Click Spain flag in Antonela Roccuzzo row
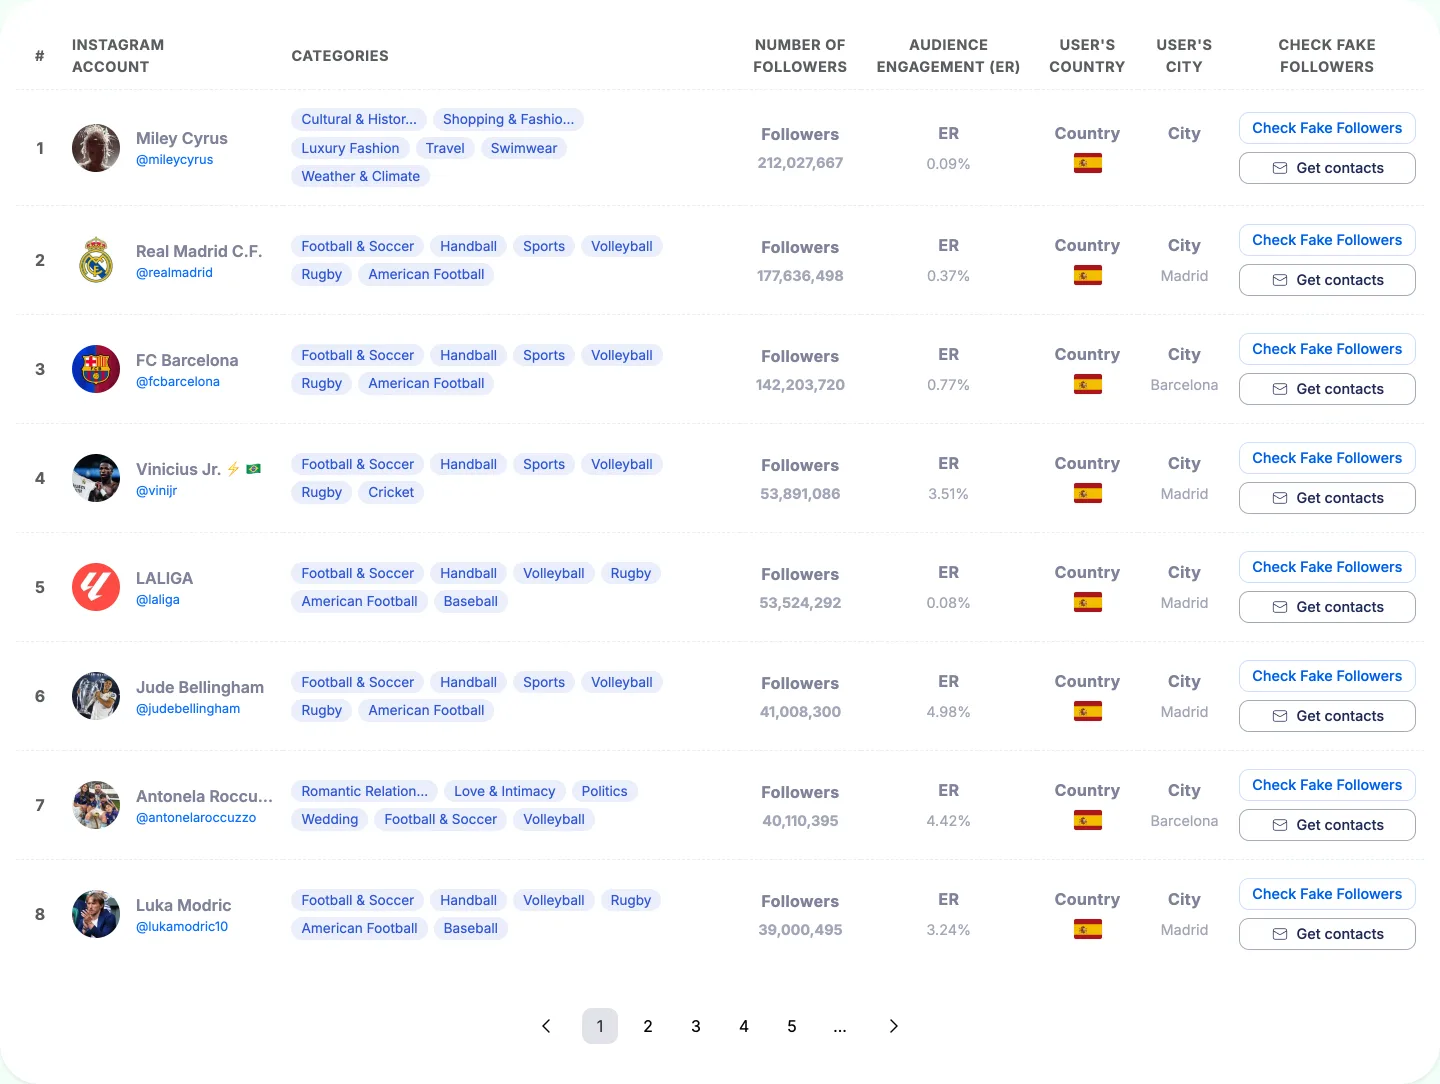The height and width of the screenshot is (1084, 1440). 1087,820
